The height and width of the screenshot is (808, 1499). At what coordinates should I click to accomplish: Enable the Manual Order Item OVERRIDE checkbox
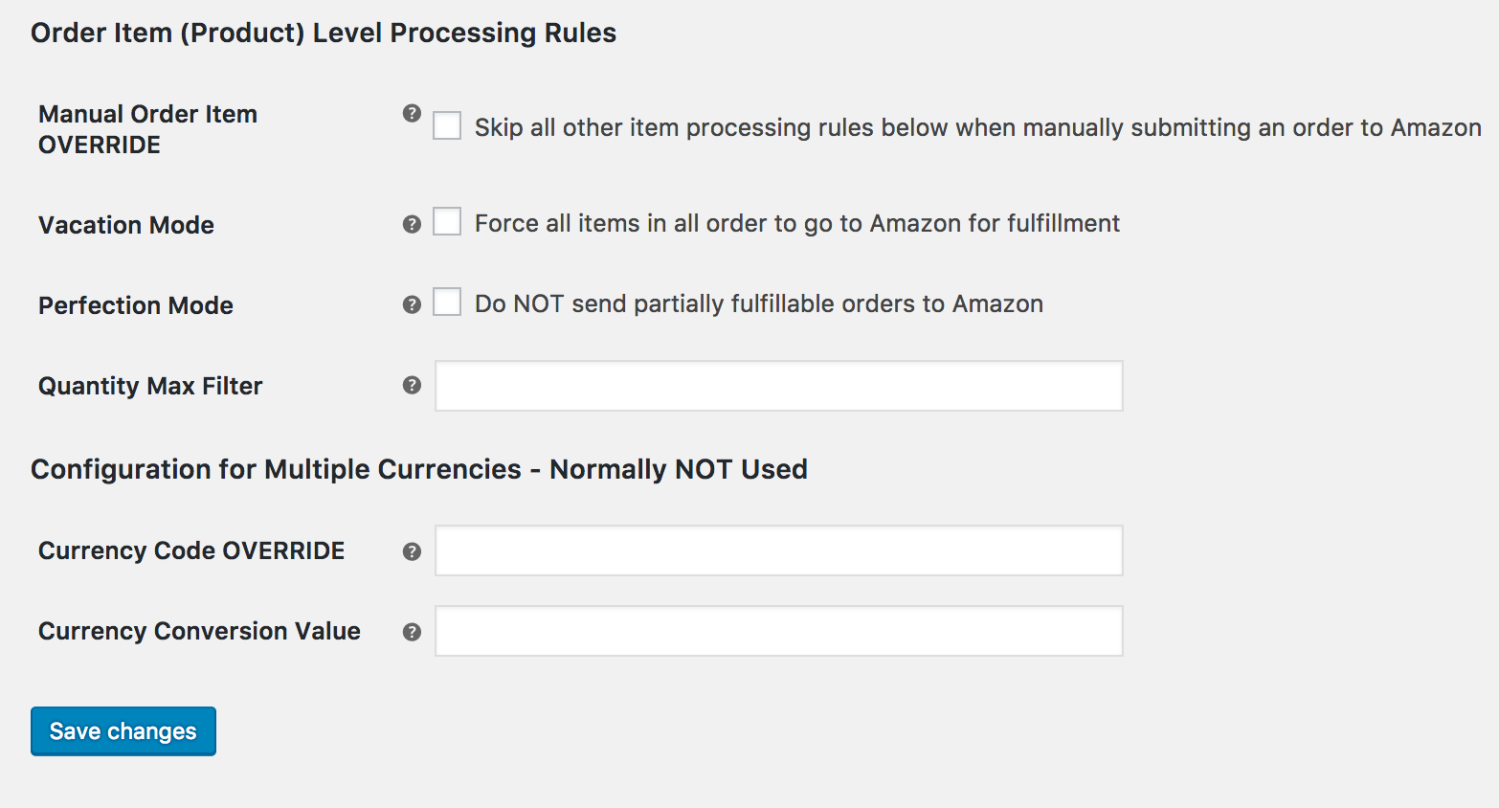pos(446,126)
